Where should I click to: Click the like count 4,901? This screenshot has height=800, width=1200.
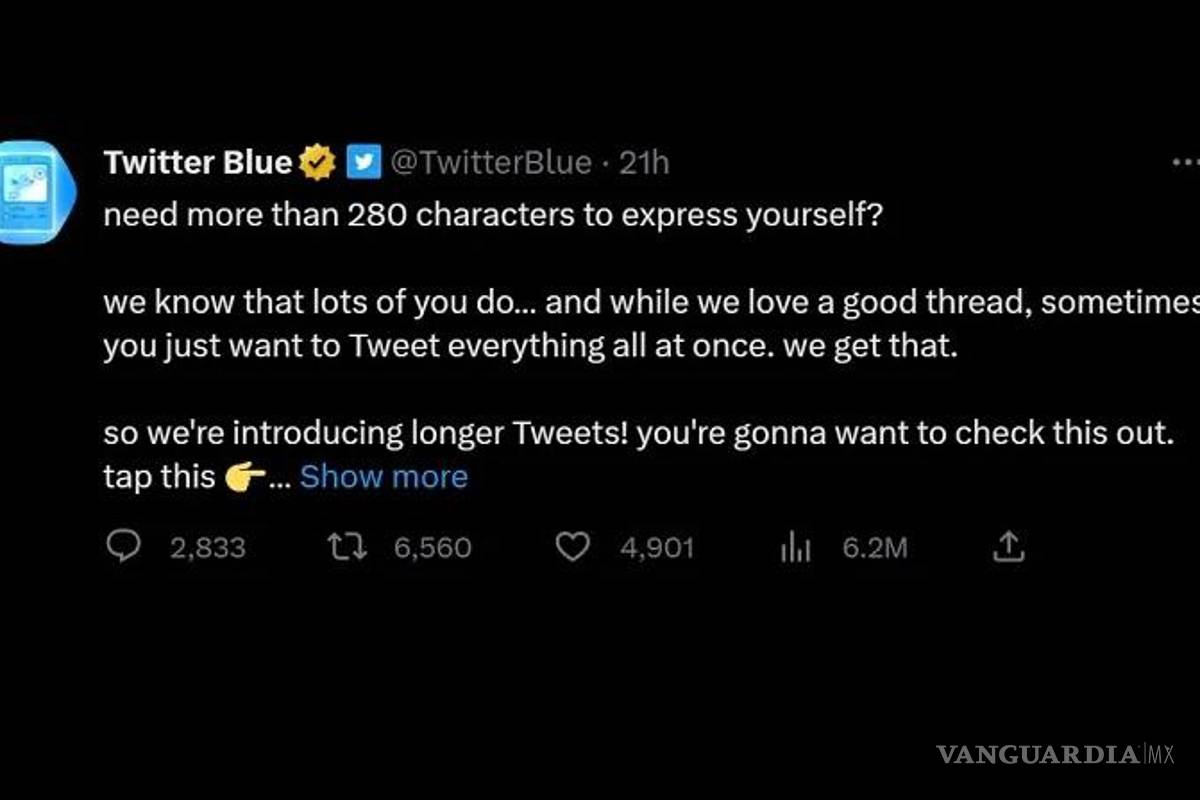point(656,547)
